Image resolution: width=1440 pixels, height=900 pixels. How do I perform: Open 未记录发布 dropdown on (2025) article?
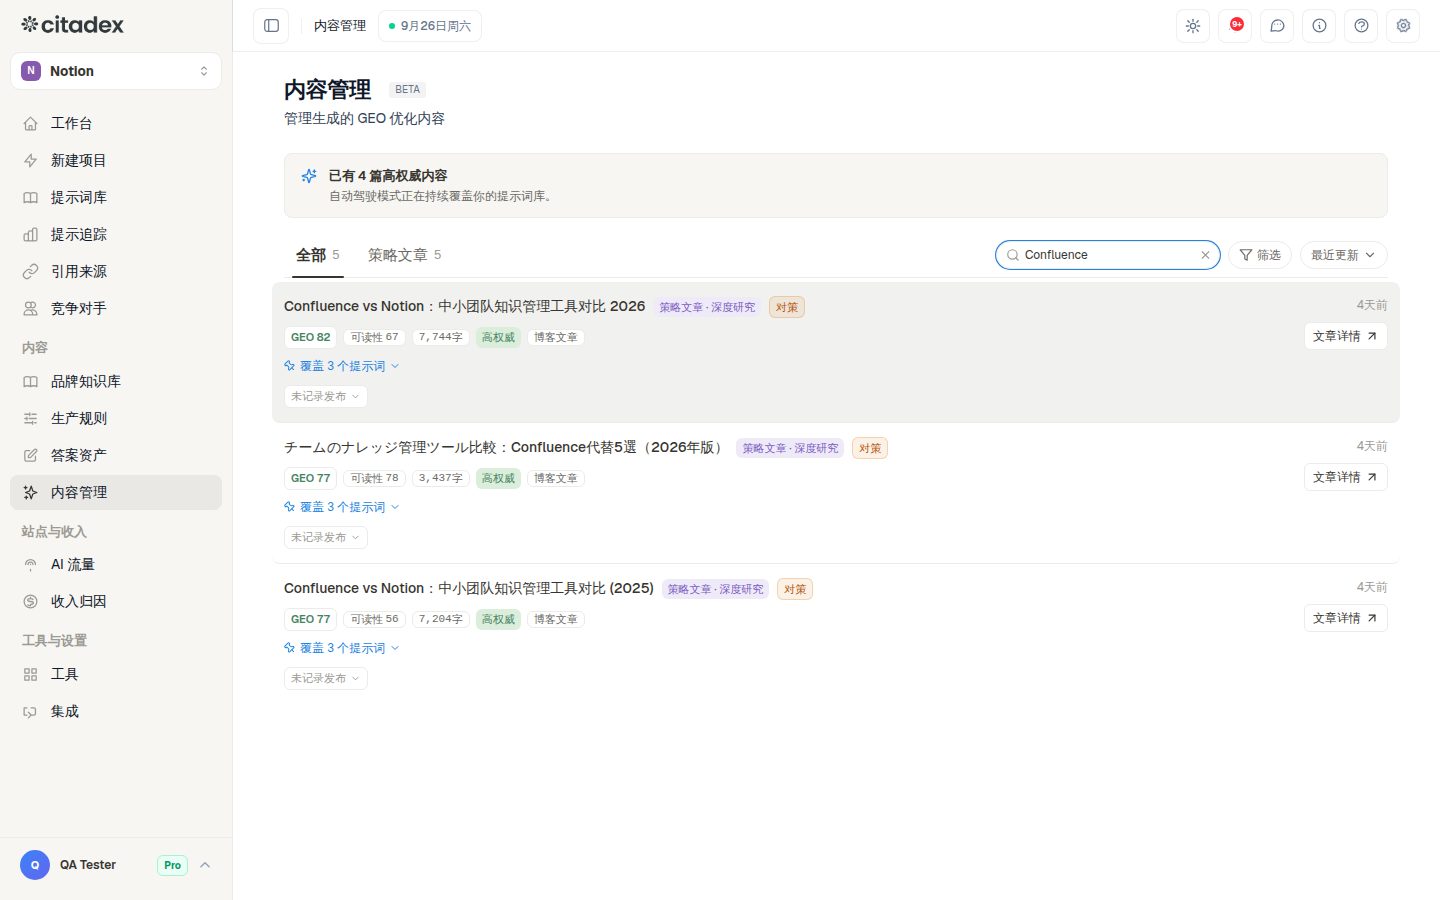coord(326,679)
